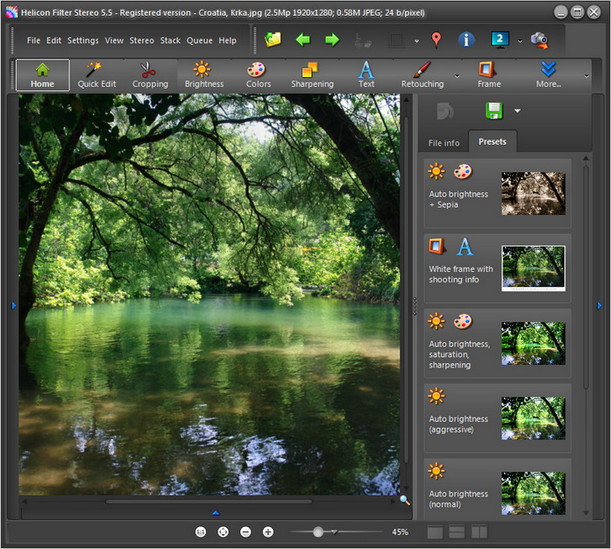Select the Retouching brush tool
Screen dimensions: 611x549
click(422, 75)
